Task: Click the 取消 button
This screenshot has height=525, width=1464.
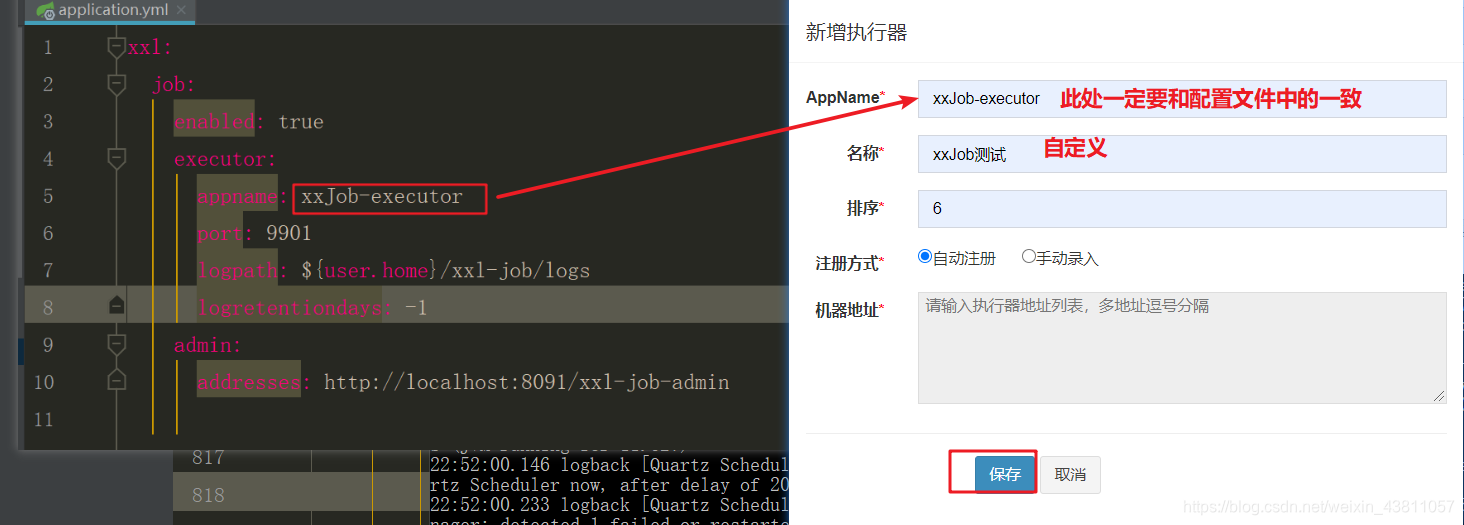Action: tap(1070, 475)
